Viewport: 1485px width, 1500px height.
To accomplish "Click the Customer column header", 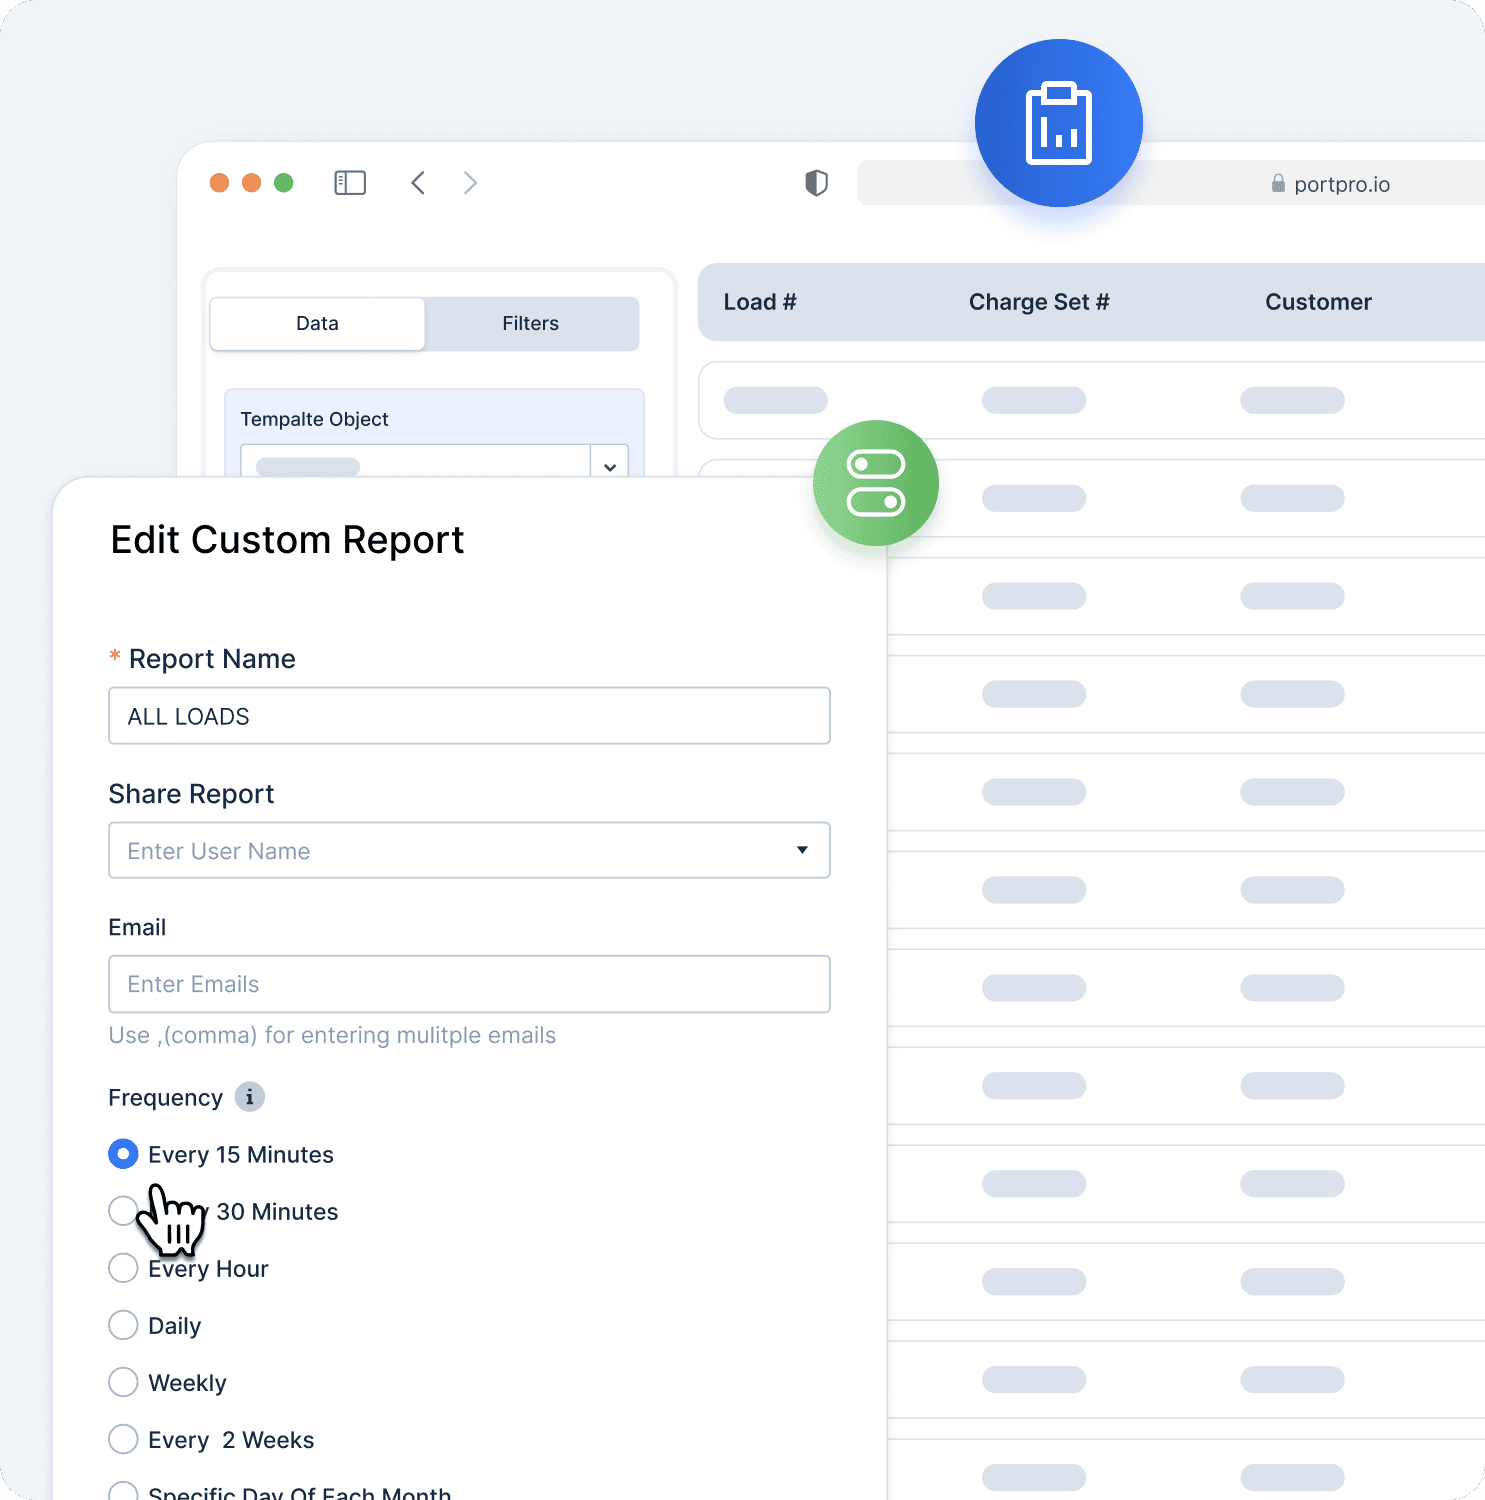I will coord(1318,302).
